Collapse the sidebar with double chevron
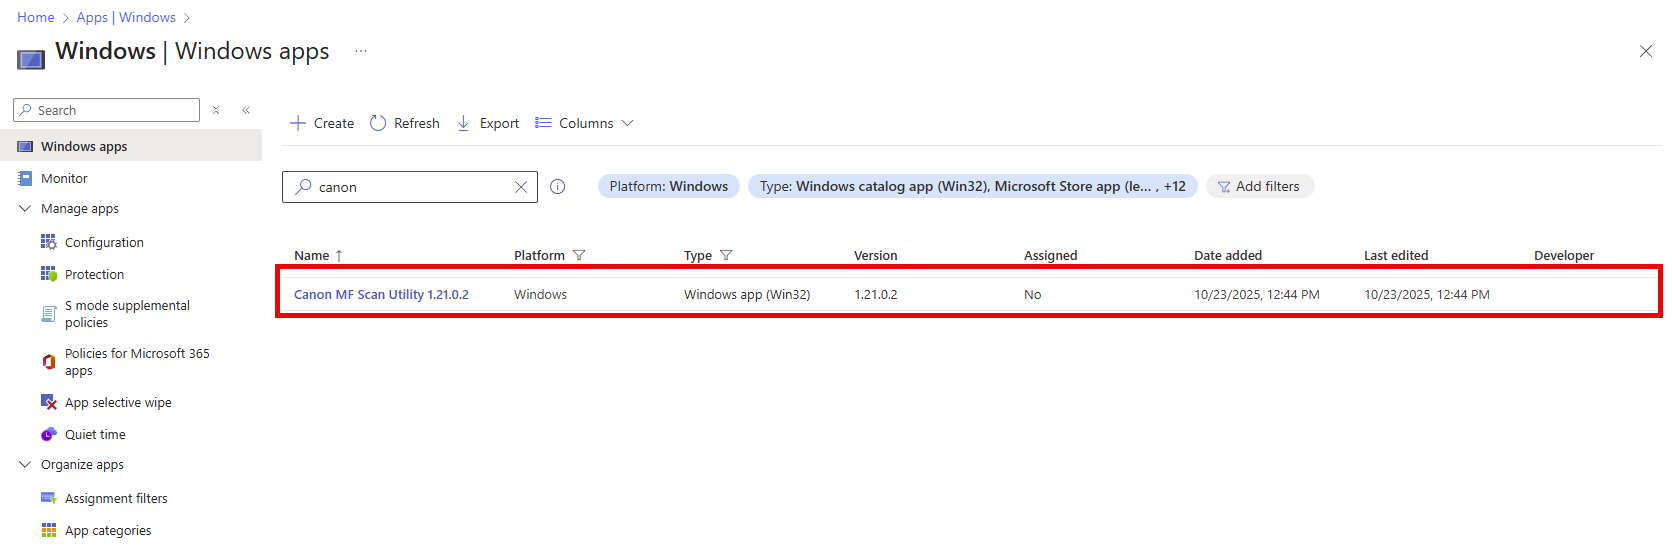 (x=246, y=110)
